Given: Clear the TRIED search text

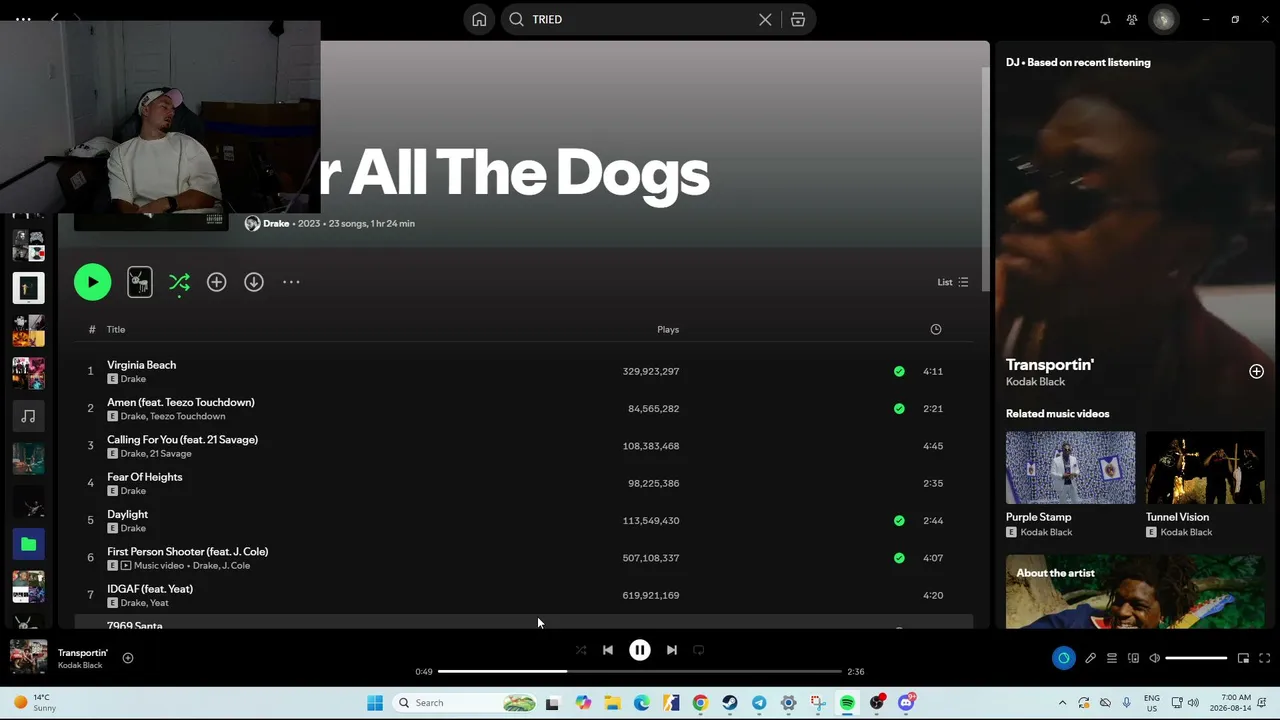Looking at the screenshot, I should coord(765,19).
